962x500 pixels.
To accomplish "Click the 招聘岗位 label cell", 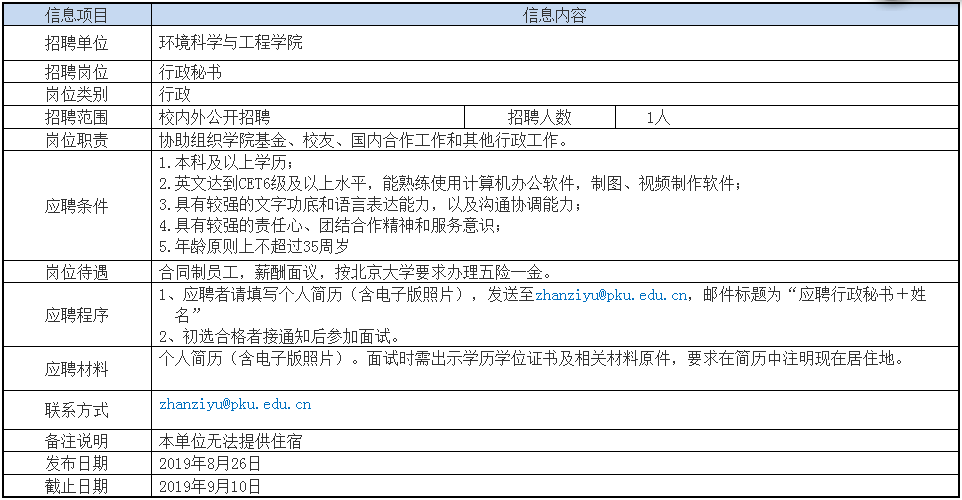I will [77, 72].
